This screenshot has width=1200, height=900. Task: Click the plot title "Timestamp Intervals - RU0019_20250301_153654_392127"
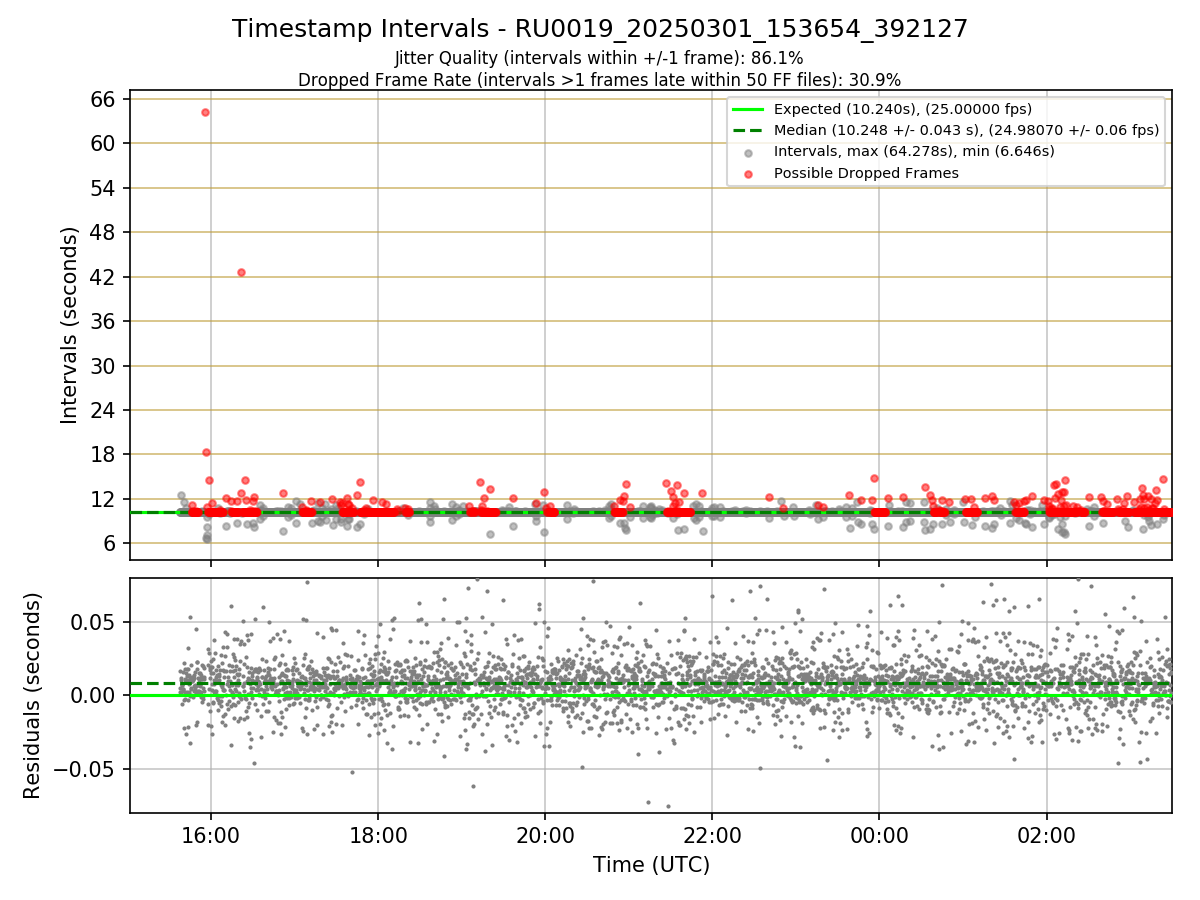(600, 29)
